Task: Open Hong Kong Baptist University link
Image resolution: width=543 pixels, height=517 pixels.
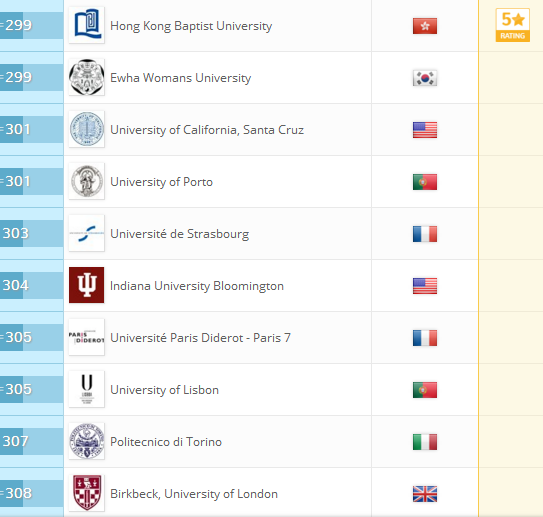Action: (191, 26)
